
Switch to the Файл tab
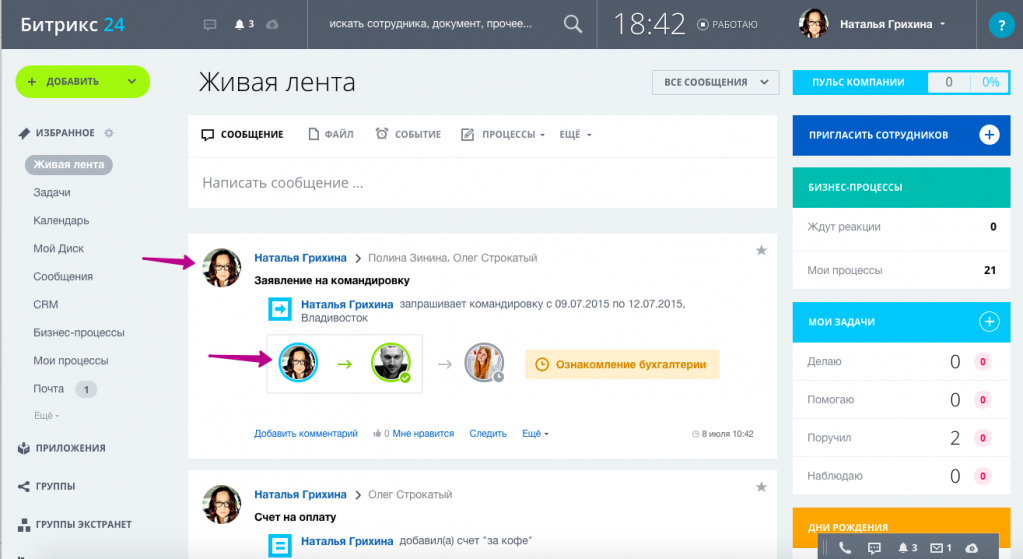point(331,134)
